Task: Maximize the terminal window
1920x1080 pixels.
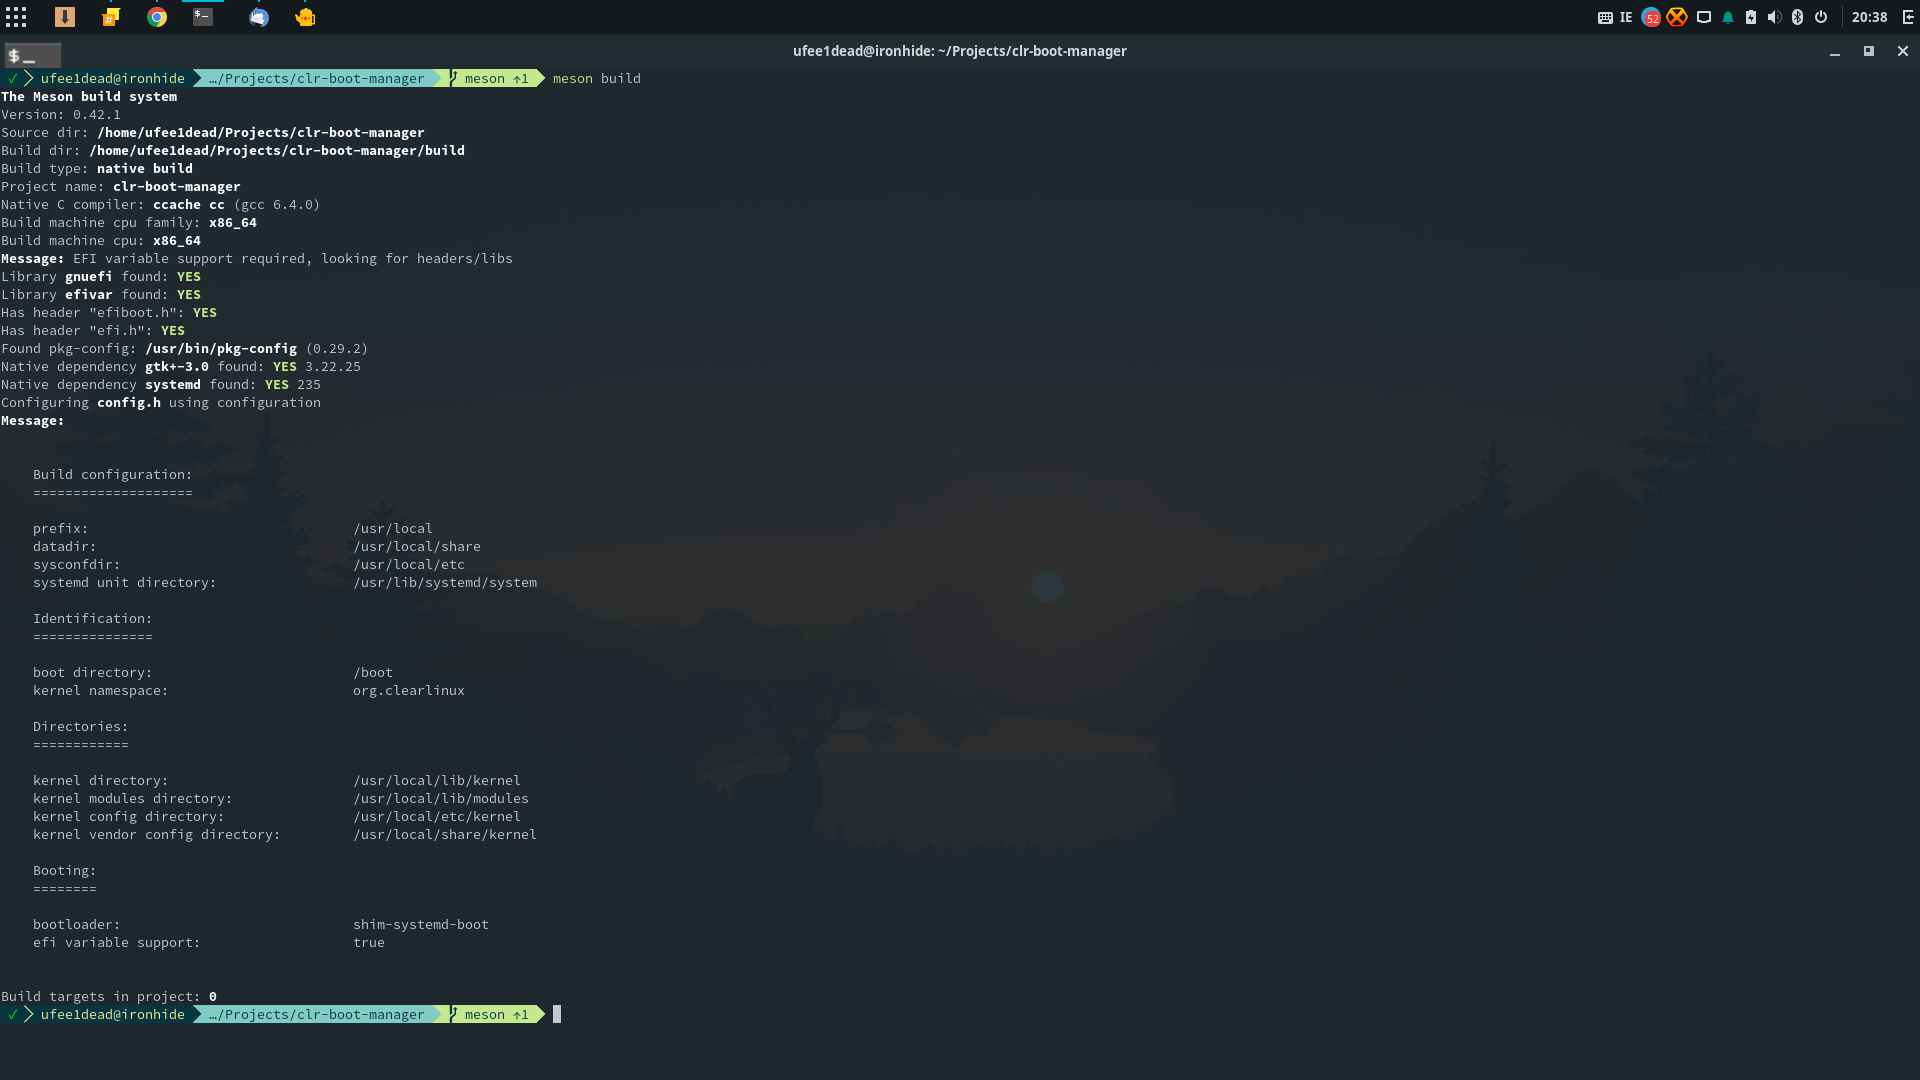Action: (x=1868, y=51)
